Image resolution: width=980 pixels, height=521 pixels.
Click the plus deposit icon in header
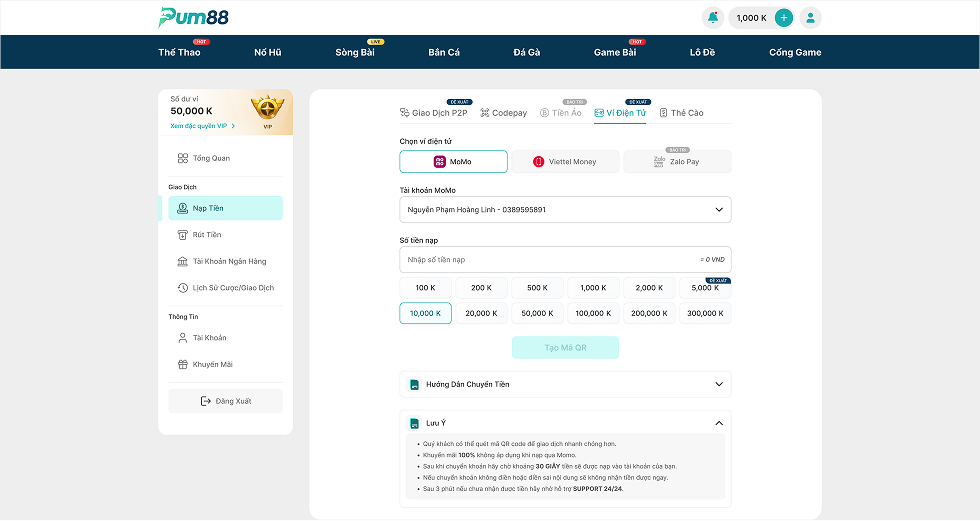click(x=784, y=17)
